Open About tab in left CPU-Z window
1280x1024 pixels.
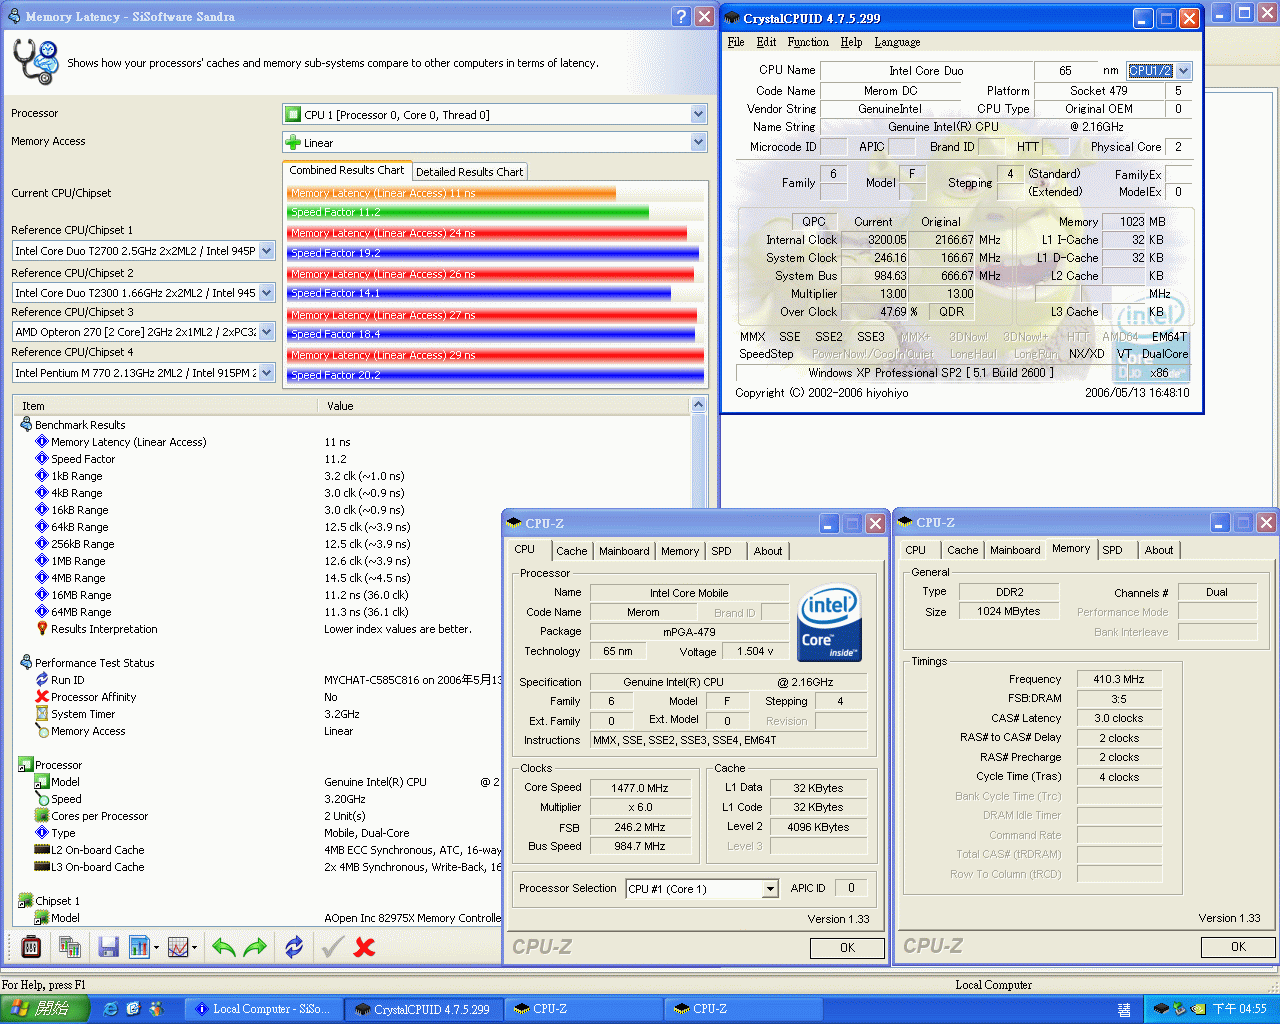pos(768,551)
